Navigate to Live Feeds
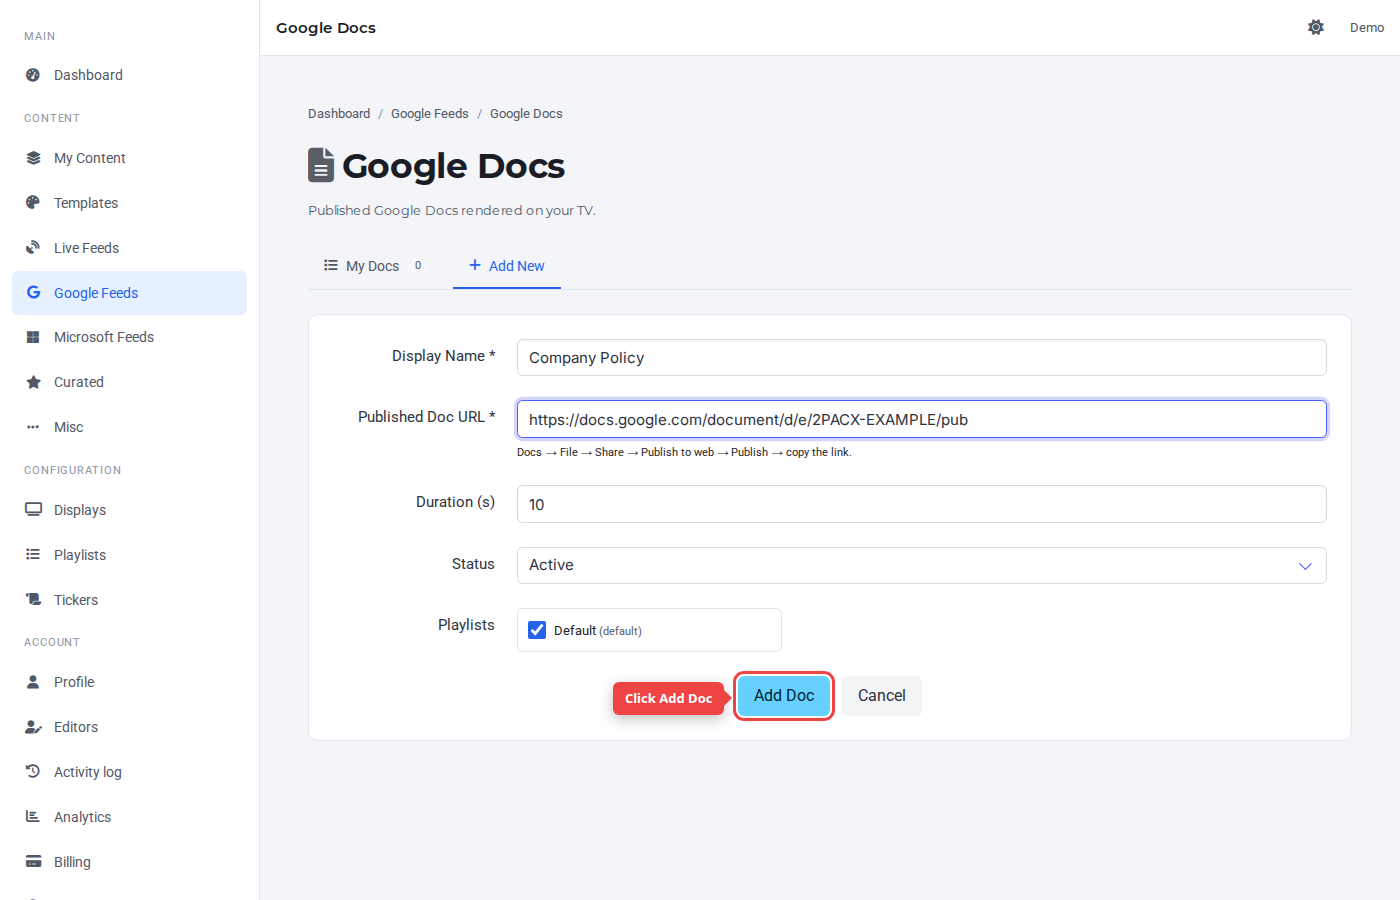Screen dimensions: 1400x900 point(129,248)
